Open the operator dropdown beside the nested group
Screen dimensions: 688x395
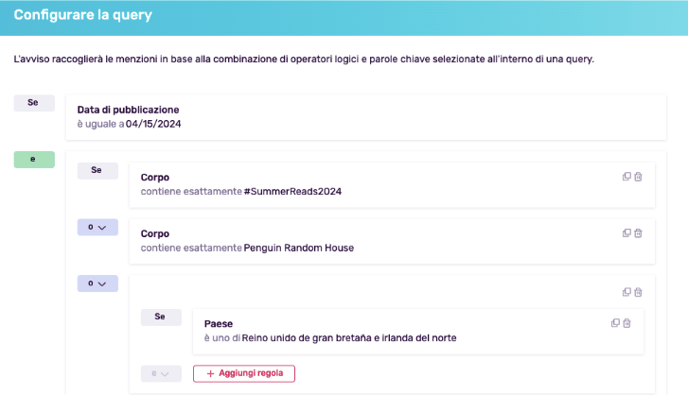click(x=97, y=284)
